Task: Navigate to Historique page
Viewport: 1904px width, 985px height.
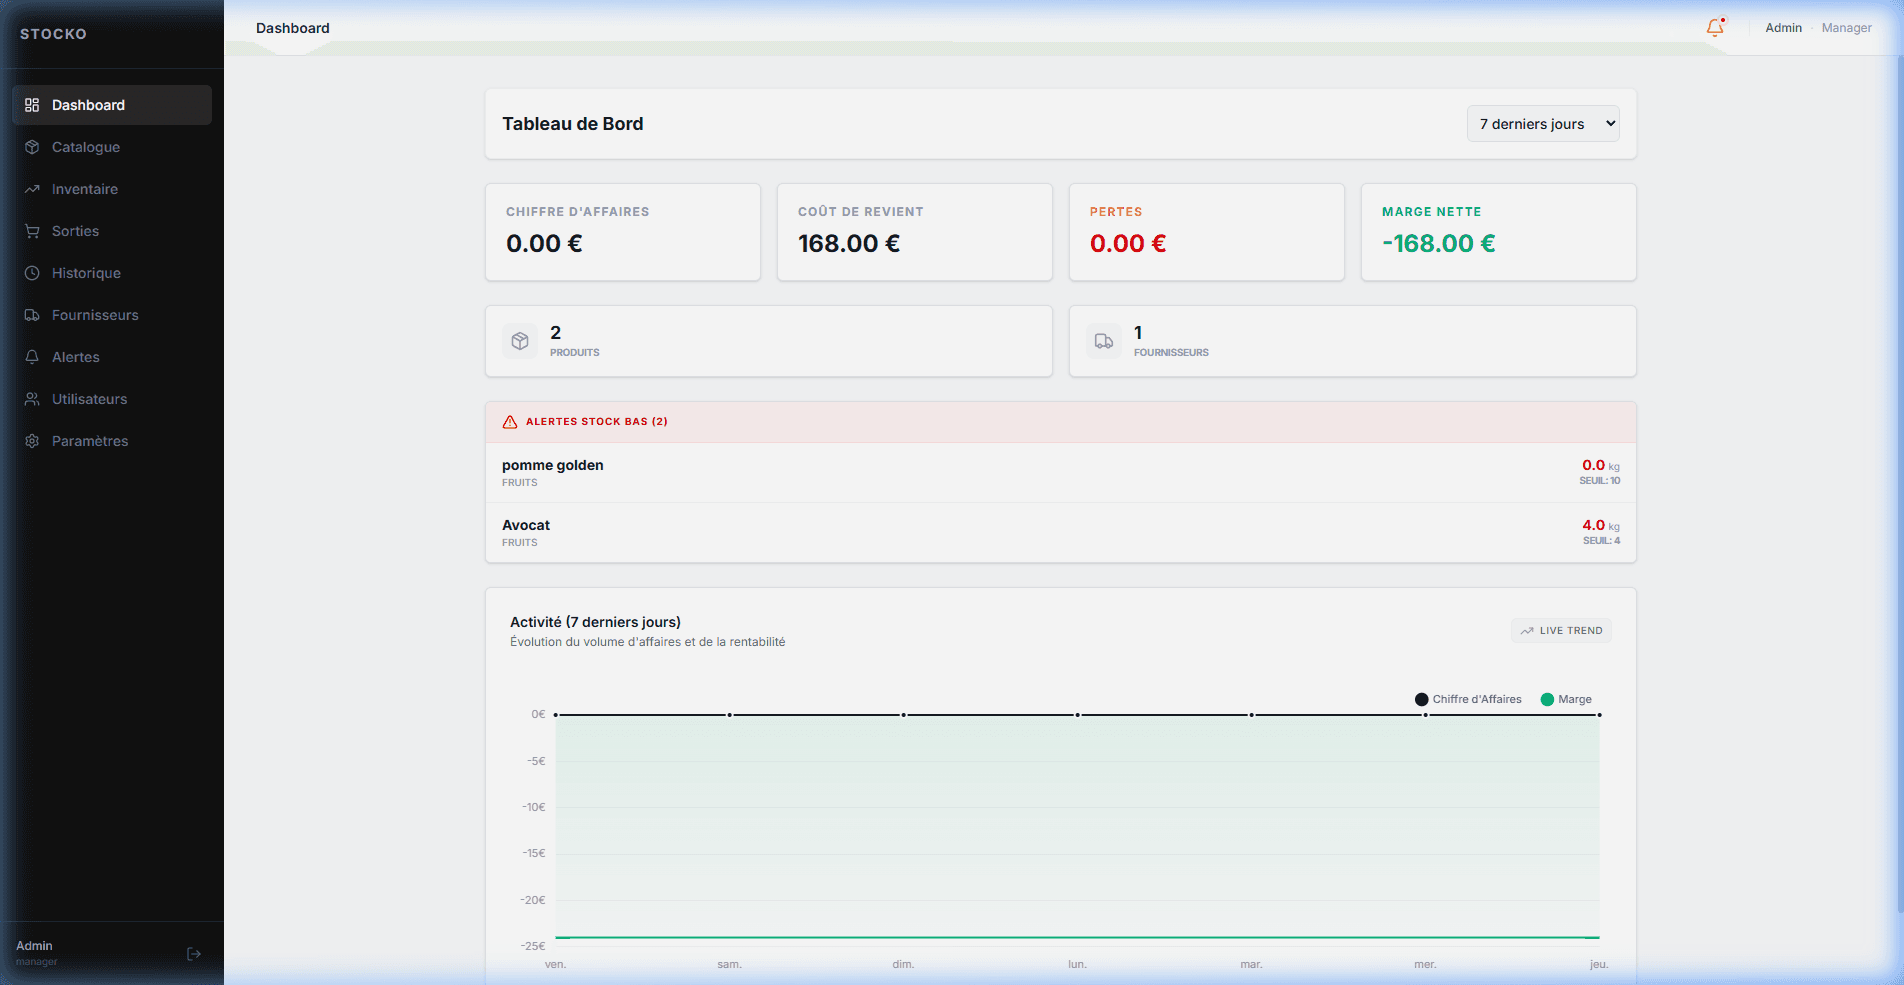Action: 112,273
